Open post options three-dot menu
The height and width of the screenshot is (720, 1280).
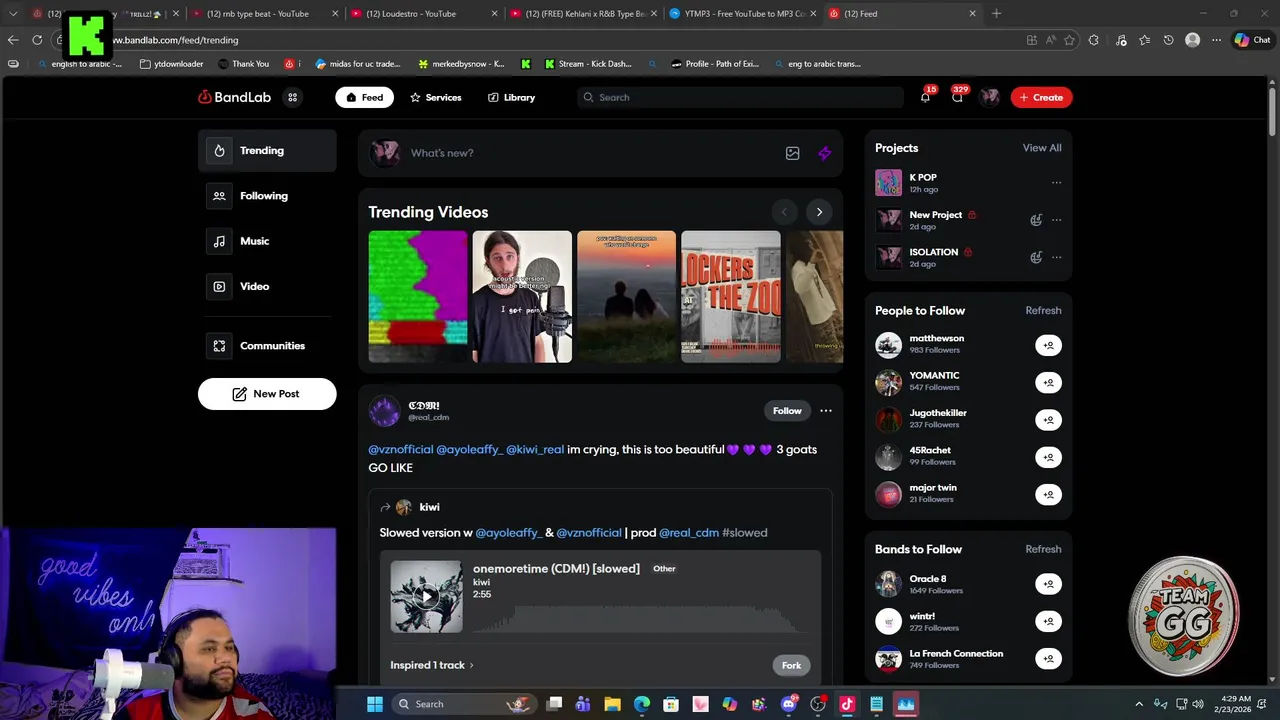click(826, 411)
